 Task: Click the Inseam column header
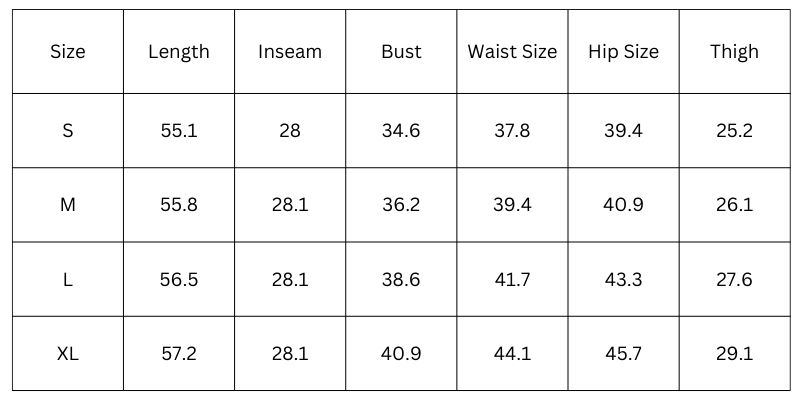tap(290, 52)
